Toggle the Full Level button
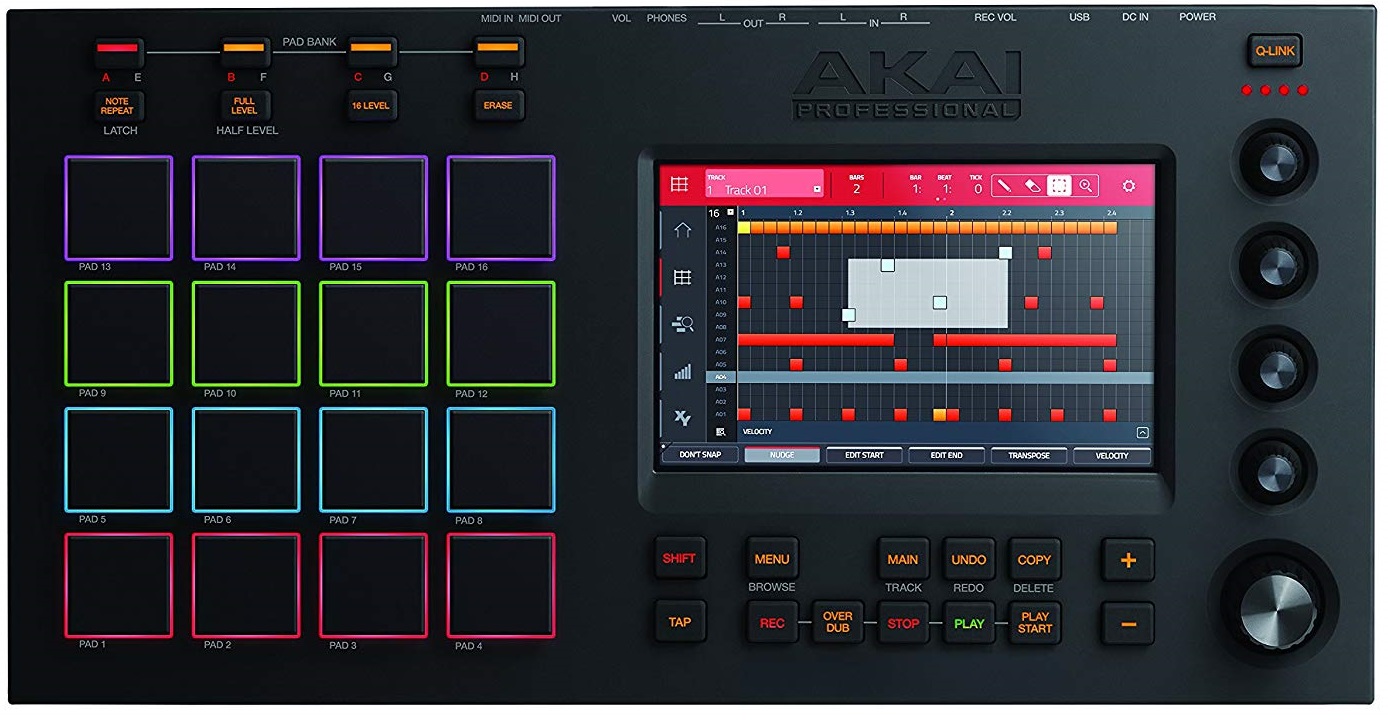 pyautogui.click(x=244, y=105)
